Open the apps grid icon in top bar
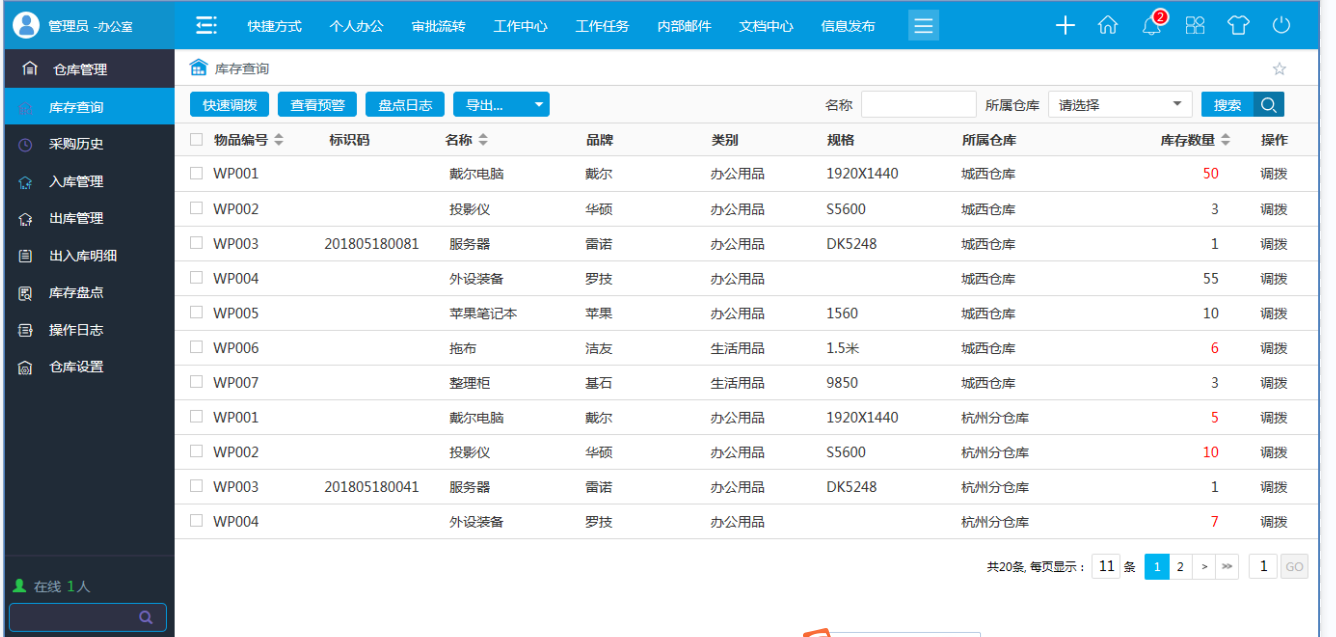 coord(1194,25)
